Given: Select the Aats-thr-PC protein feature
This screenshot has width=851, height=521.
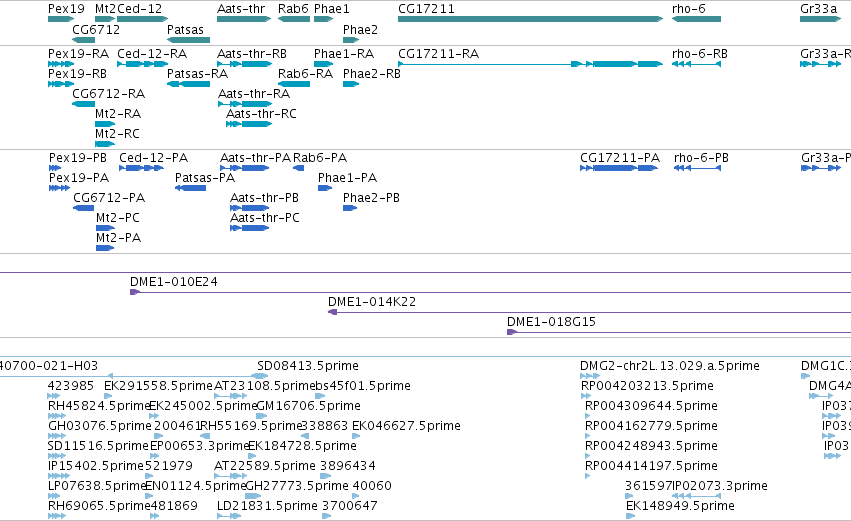Looking at the screenshot, I should coord(250,228).
